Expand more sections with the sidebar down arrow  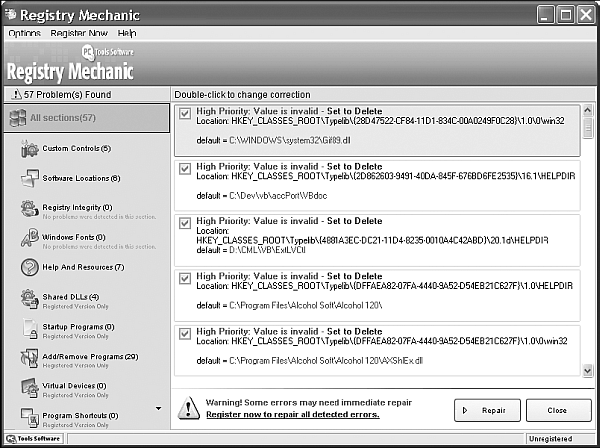point(157,408)
